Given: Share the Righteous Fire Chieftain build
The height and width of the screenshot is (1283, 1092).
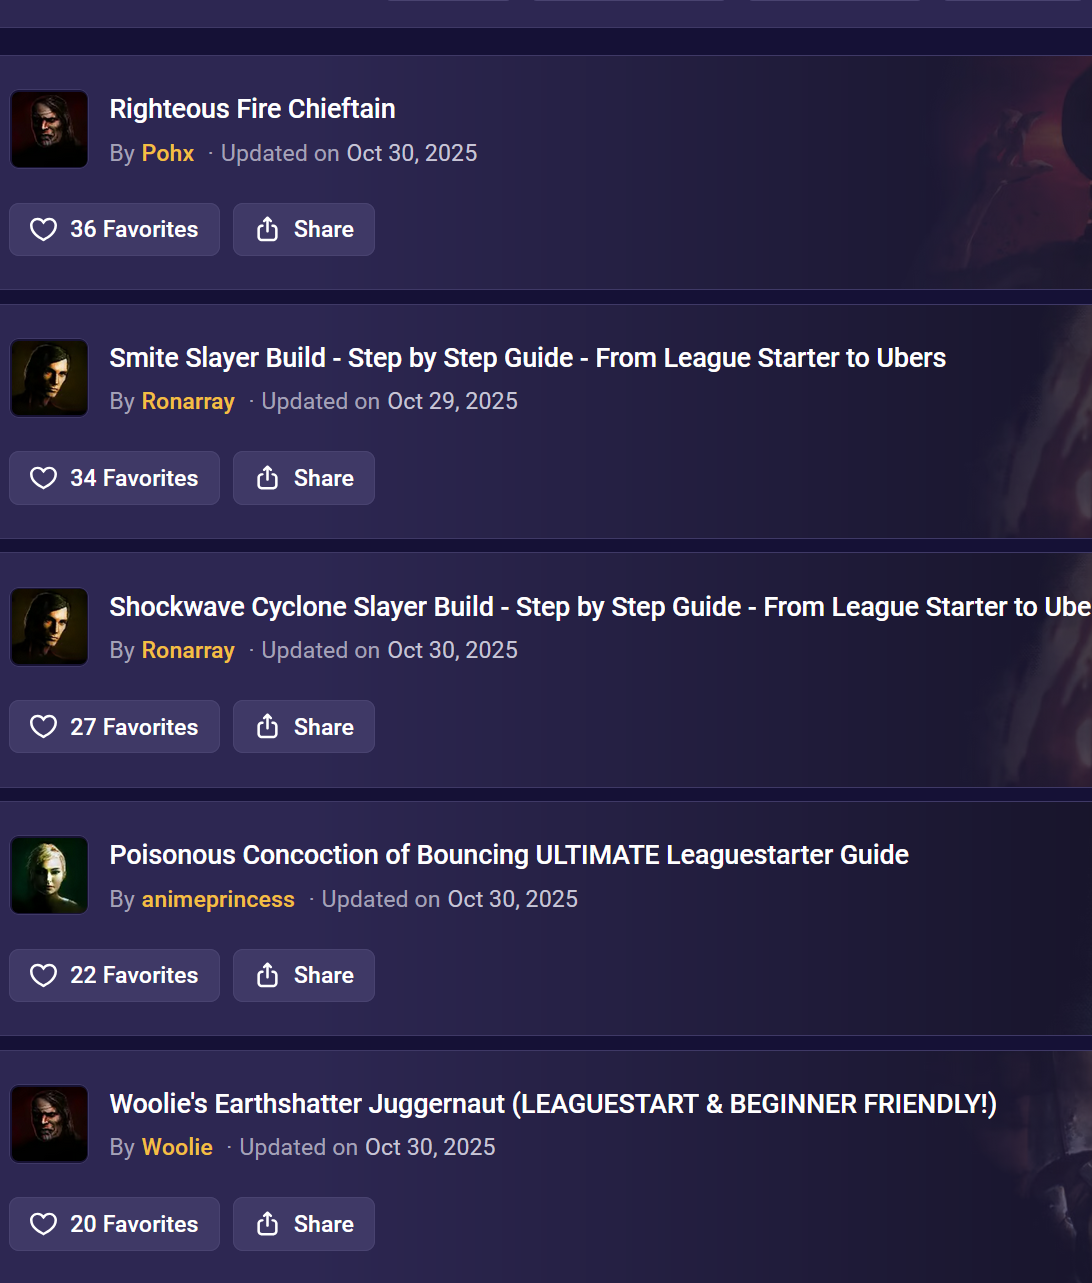Looking at the screenshot, I should pyautogui.click(x=304, y=229).
